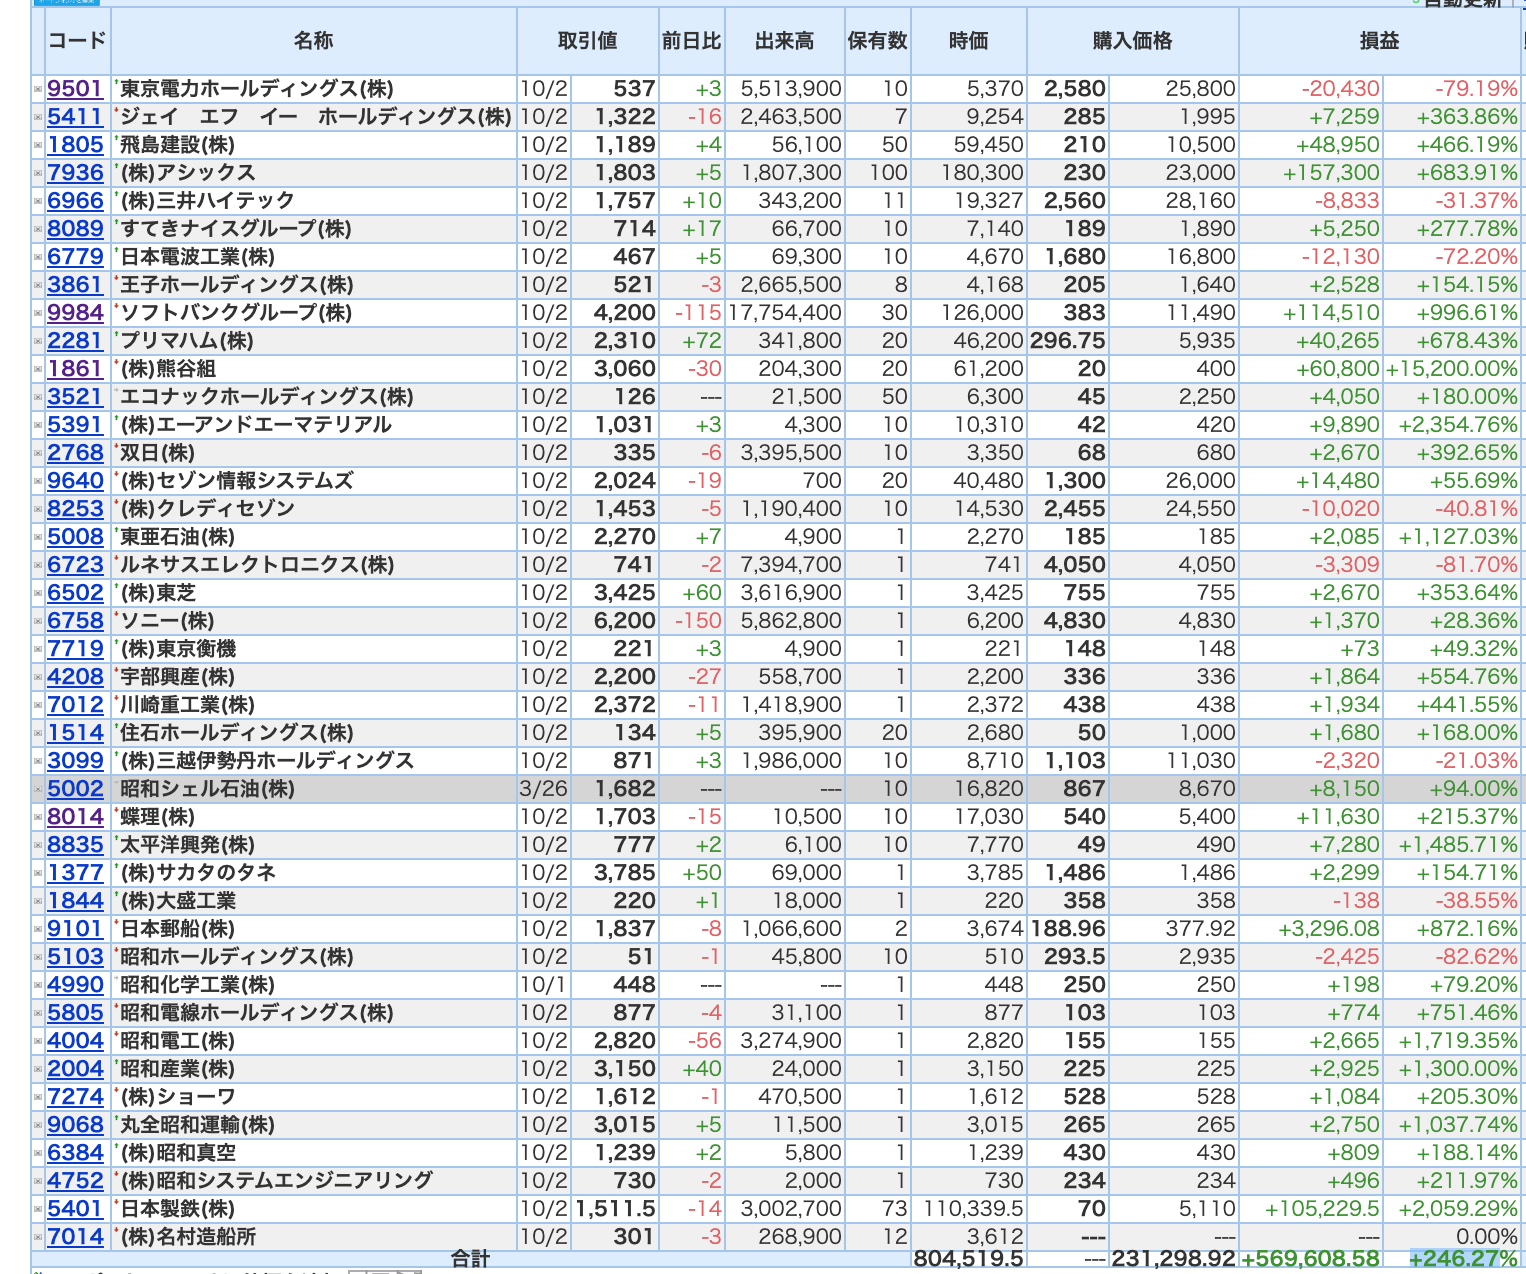
Task: Follow code link 3099 for 三越伊勢丹
Action: point(75,761)
